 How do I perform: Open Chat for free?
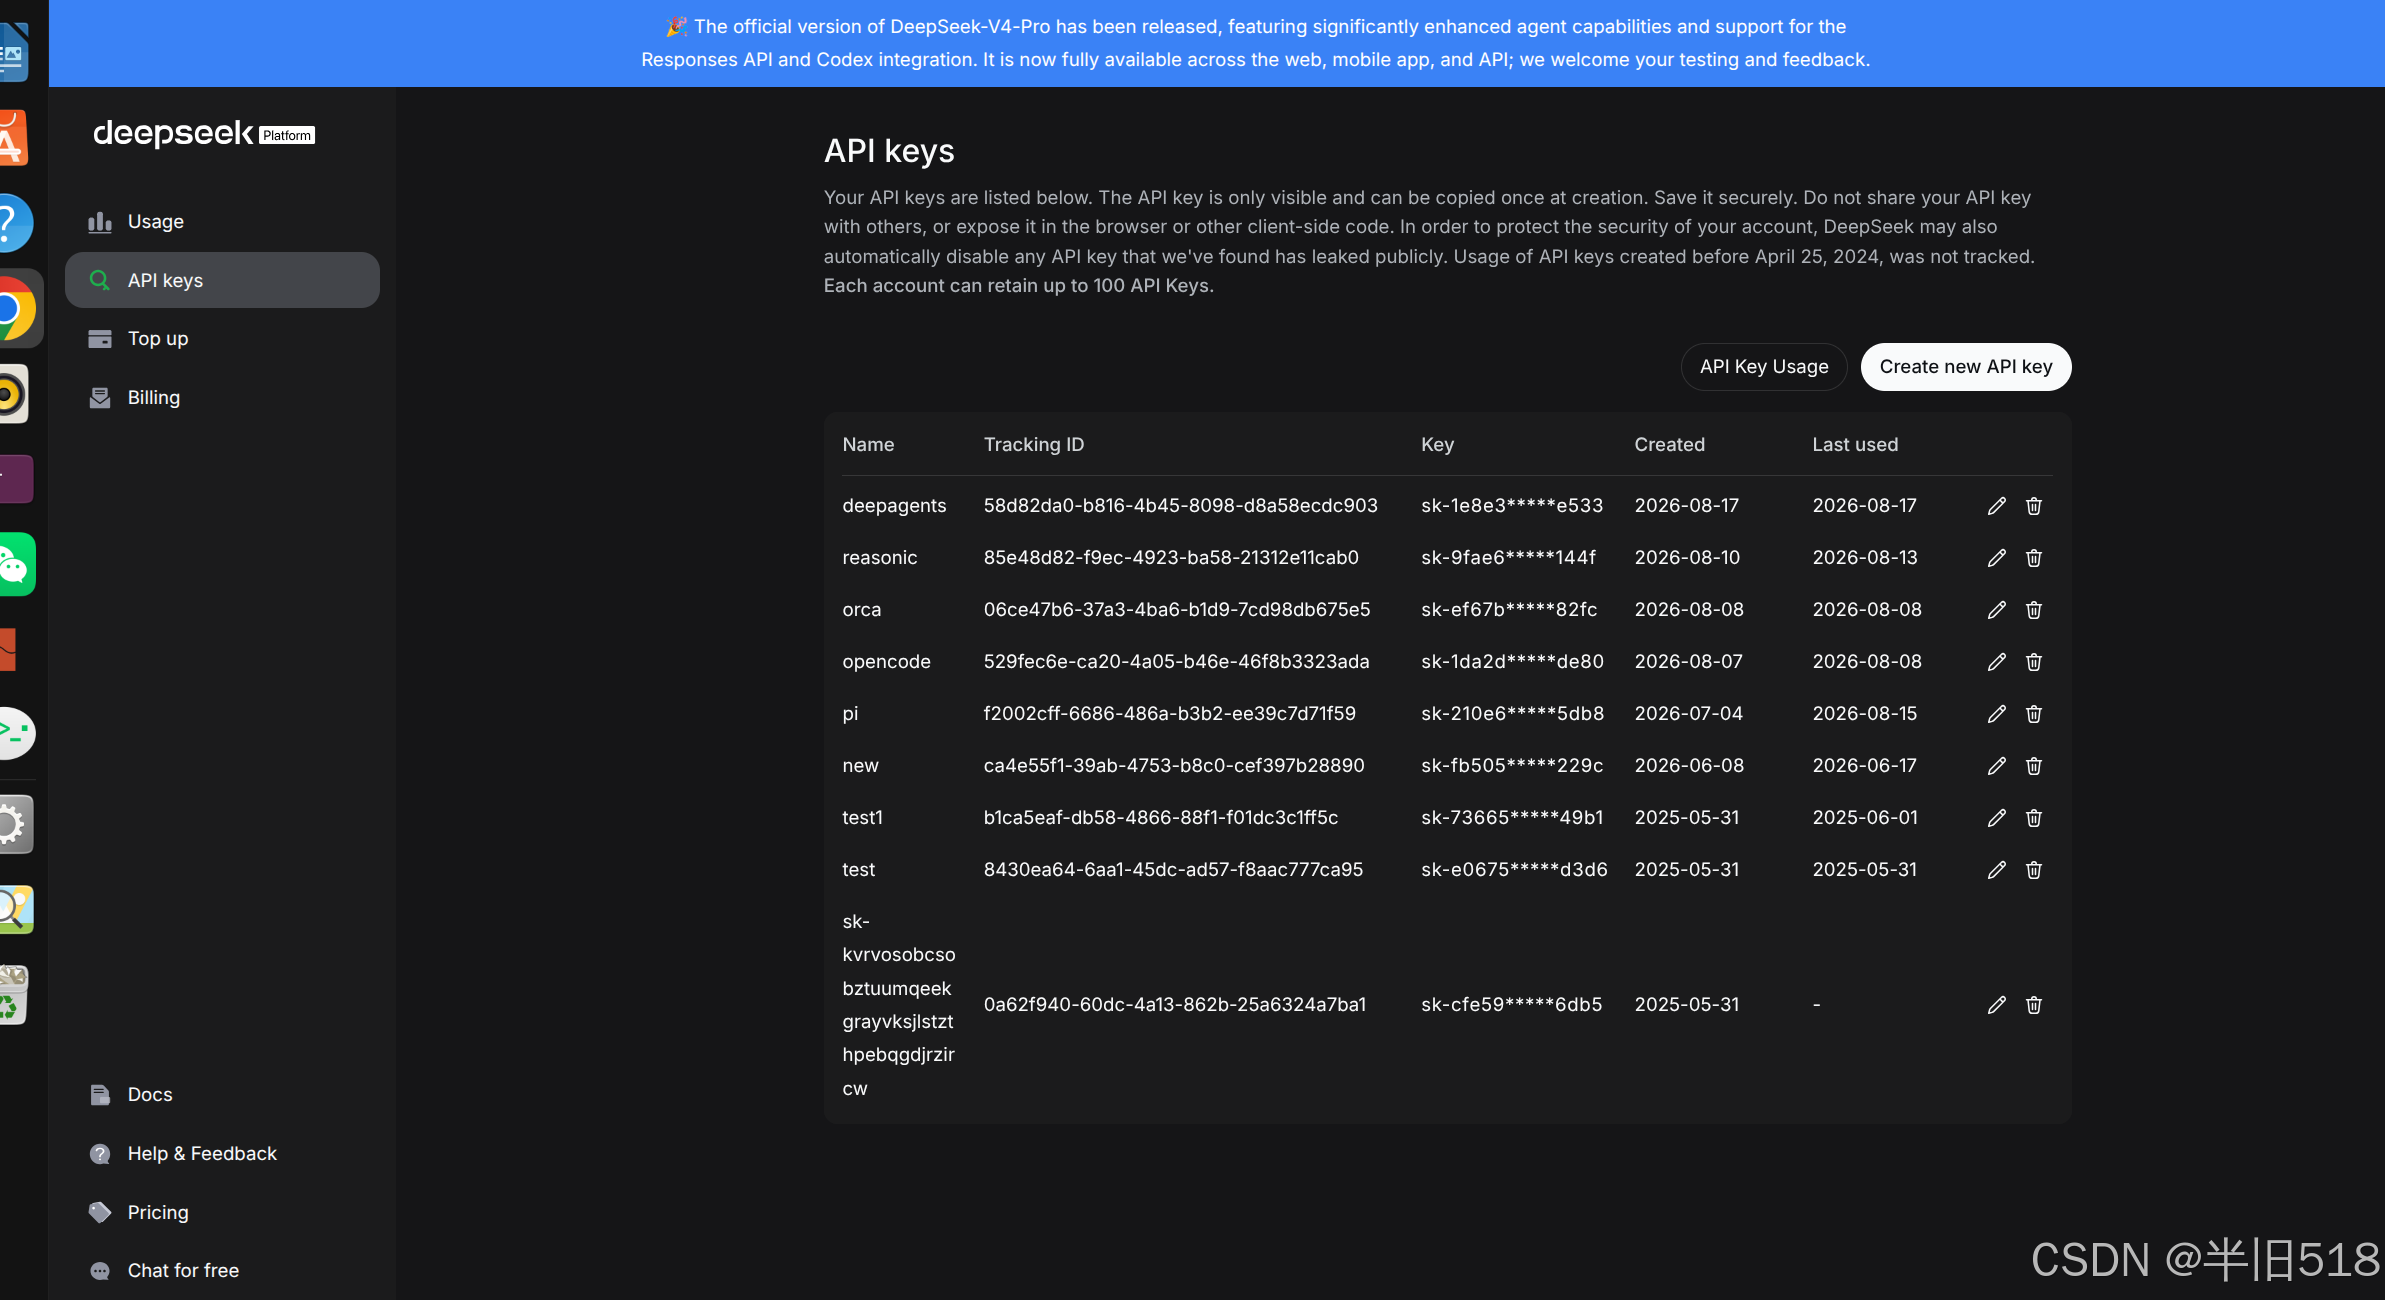coord(222,1271)
